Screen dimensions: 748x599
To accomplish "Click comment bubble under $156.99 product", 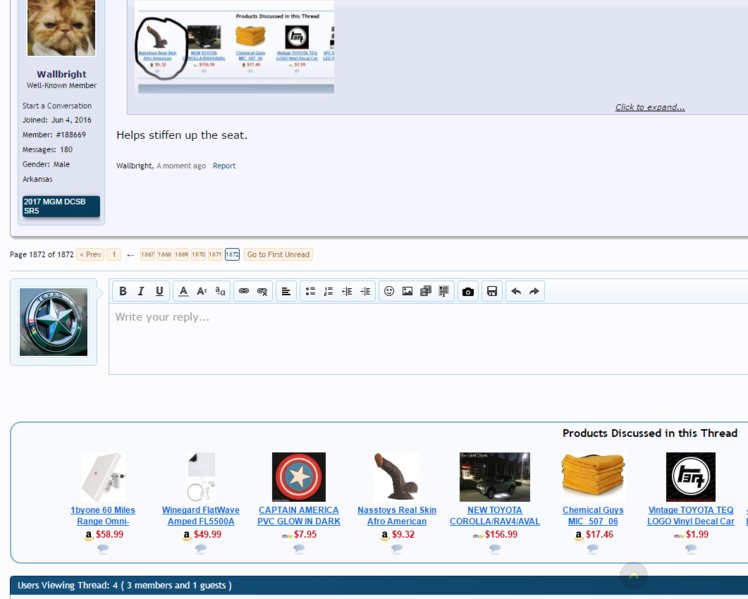I will click(x=495, y=549).
